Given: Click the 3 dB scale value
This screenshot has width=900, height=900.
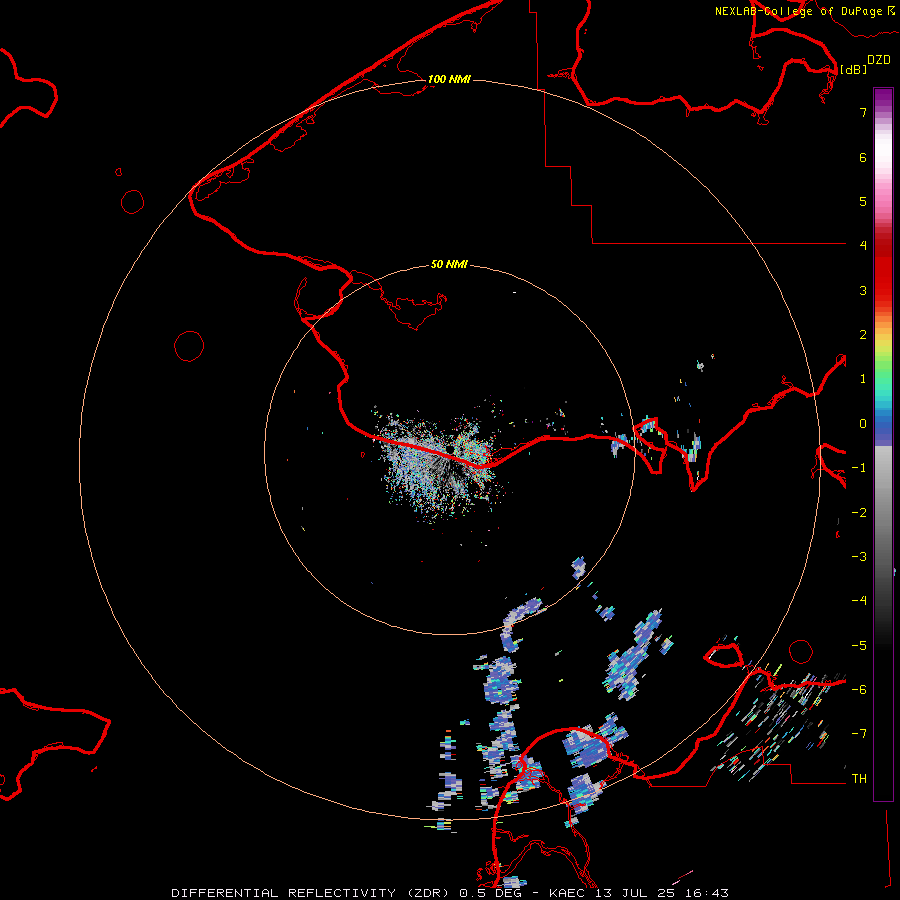Looking at the screenshot, I should (863, 290).
